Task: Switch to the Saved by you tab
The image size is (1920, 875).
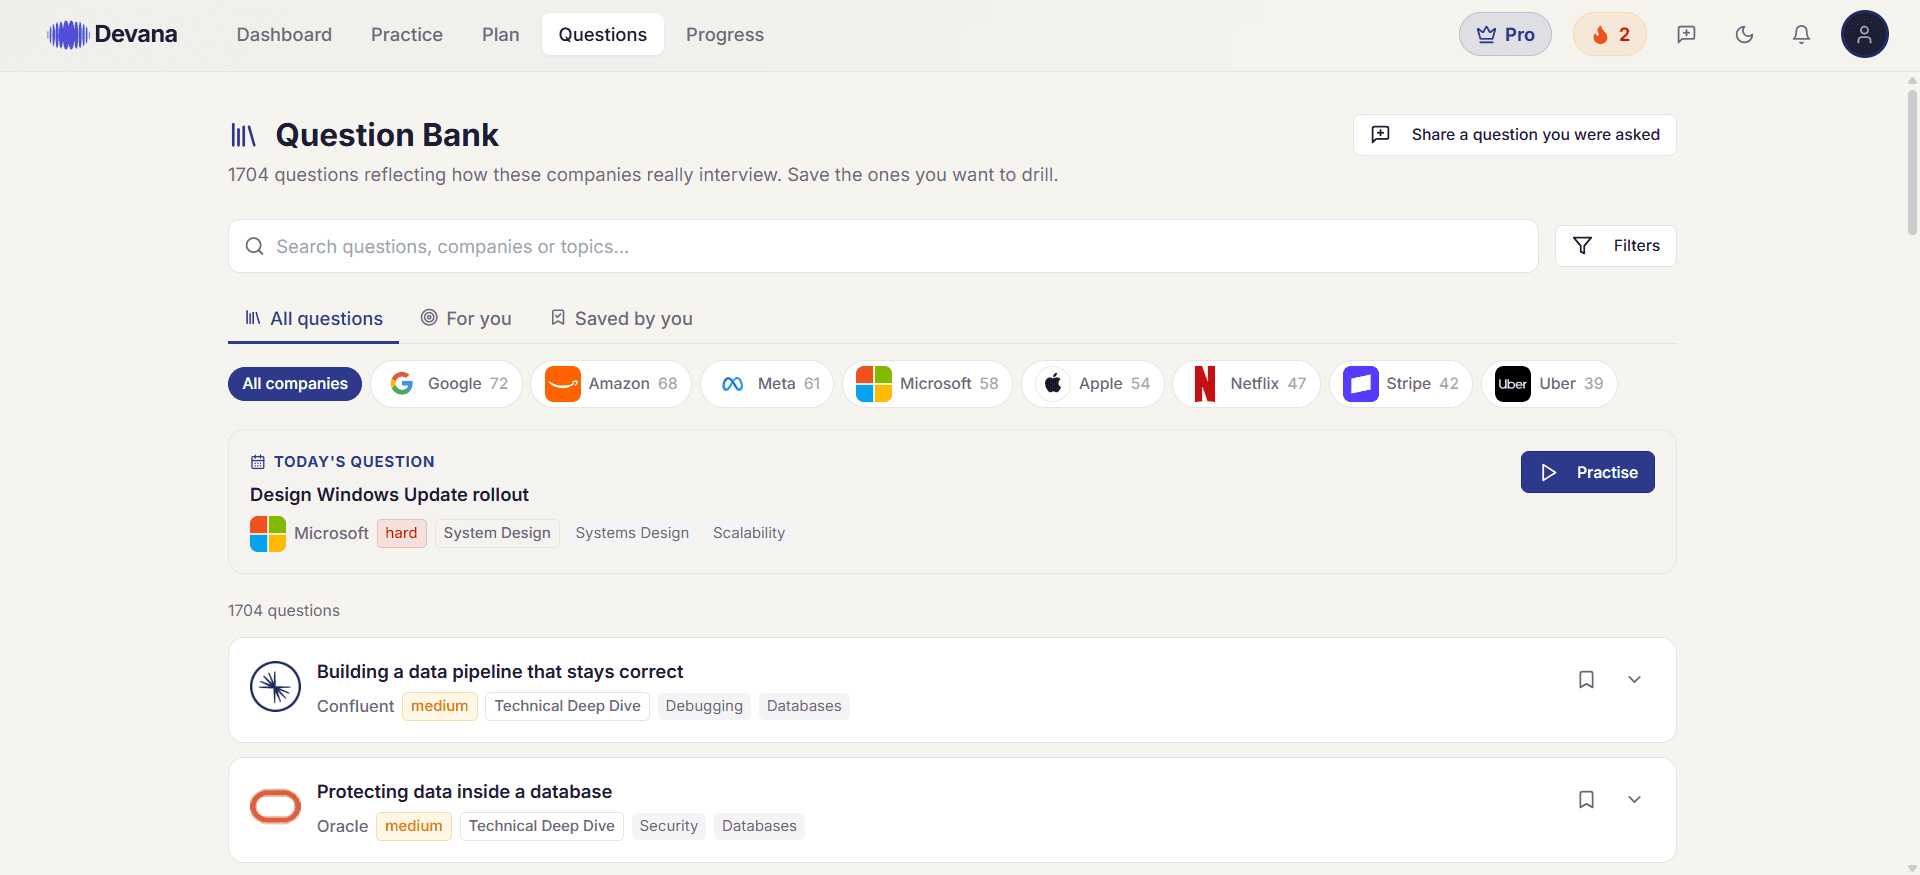Action: (x=621, y=319)
